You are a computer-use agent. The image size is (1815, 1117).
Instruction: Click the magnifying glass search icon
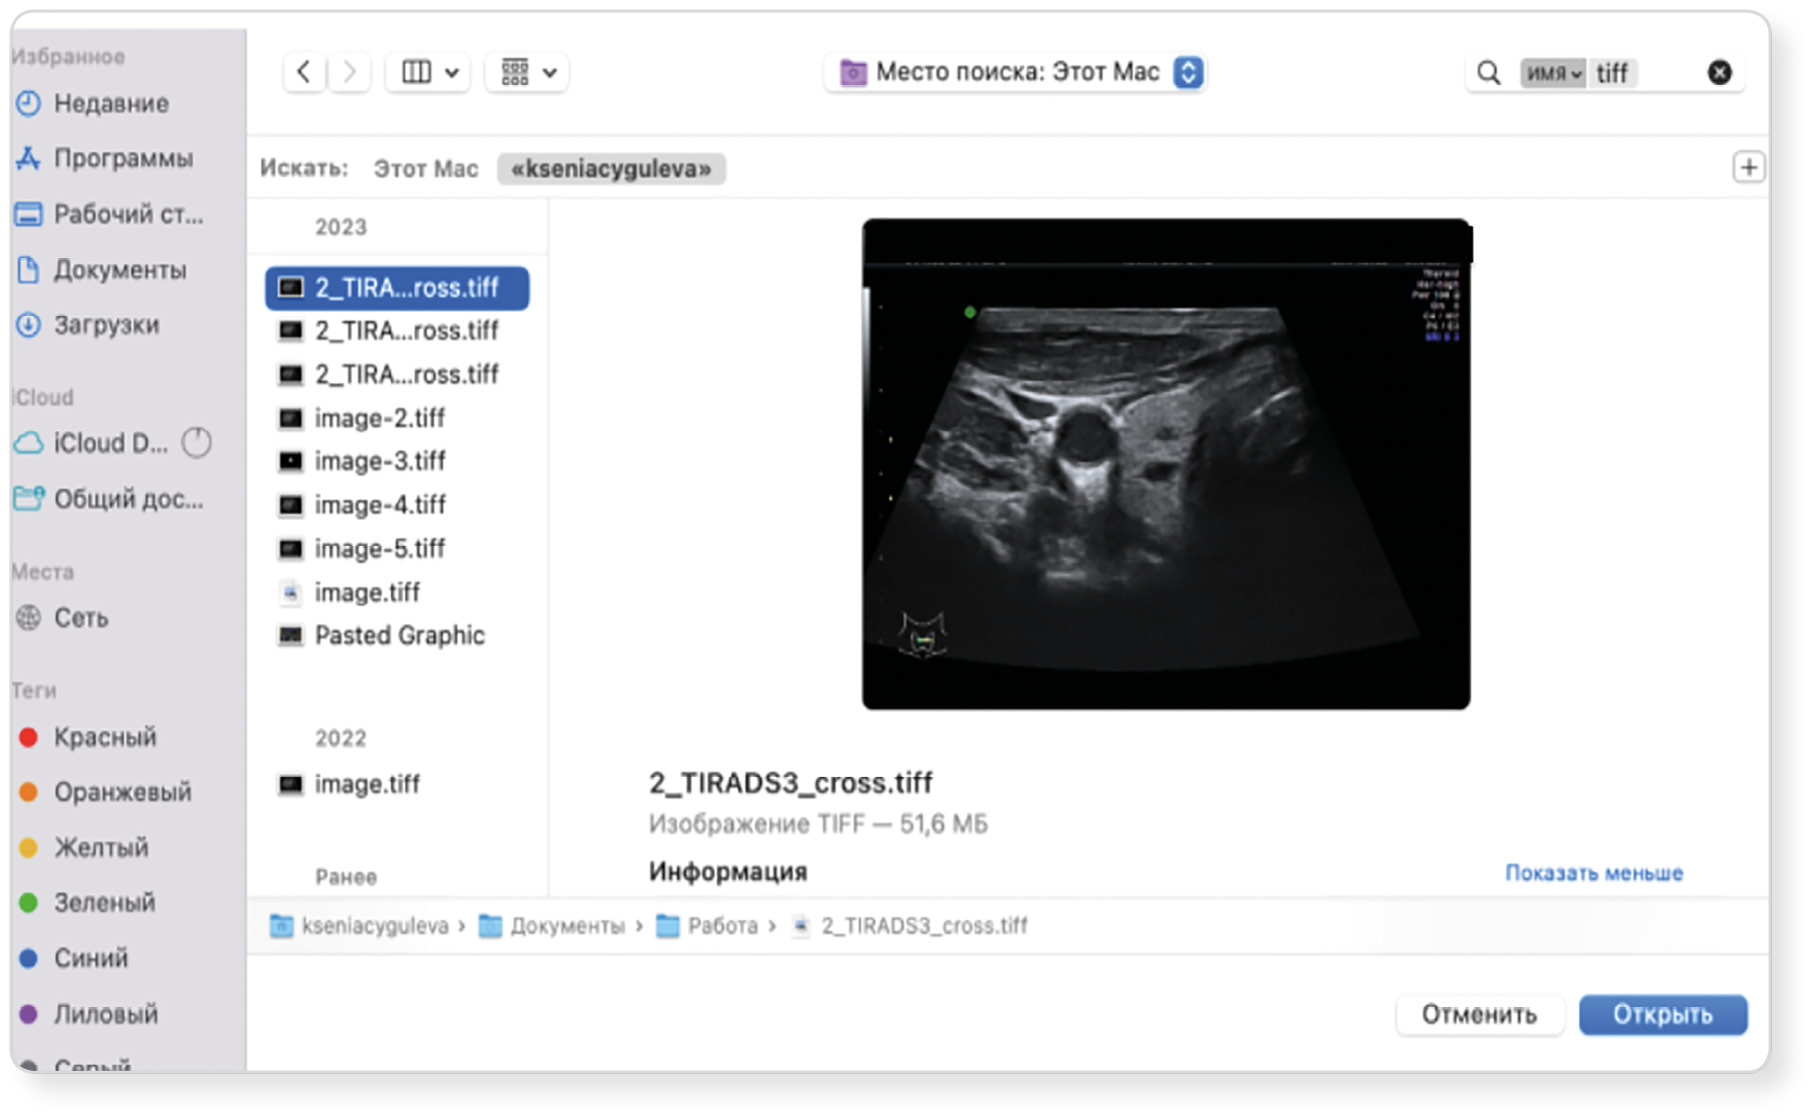point(1488,73)
